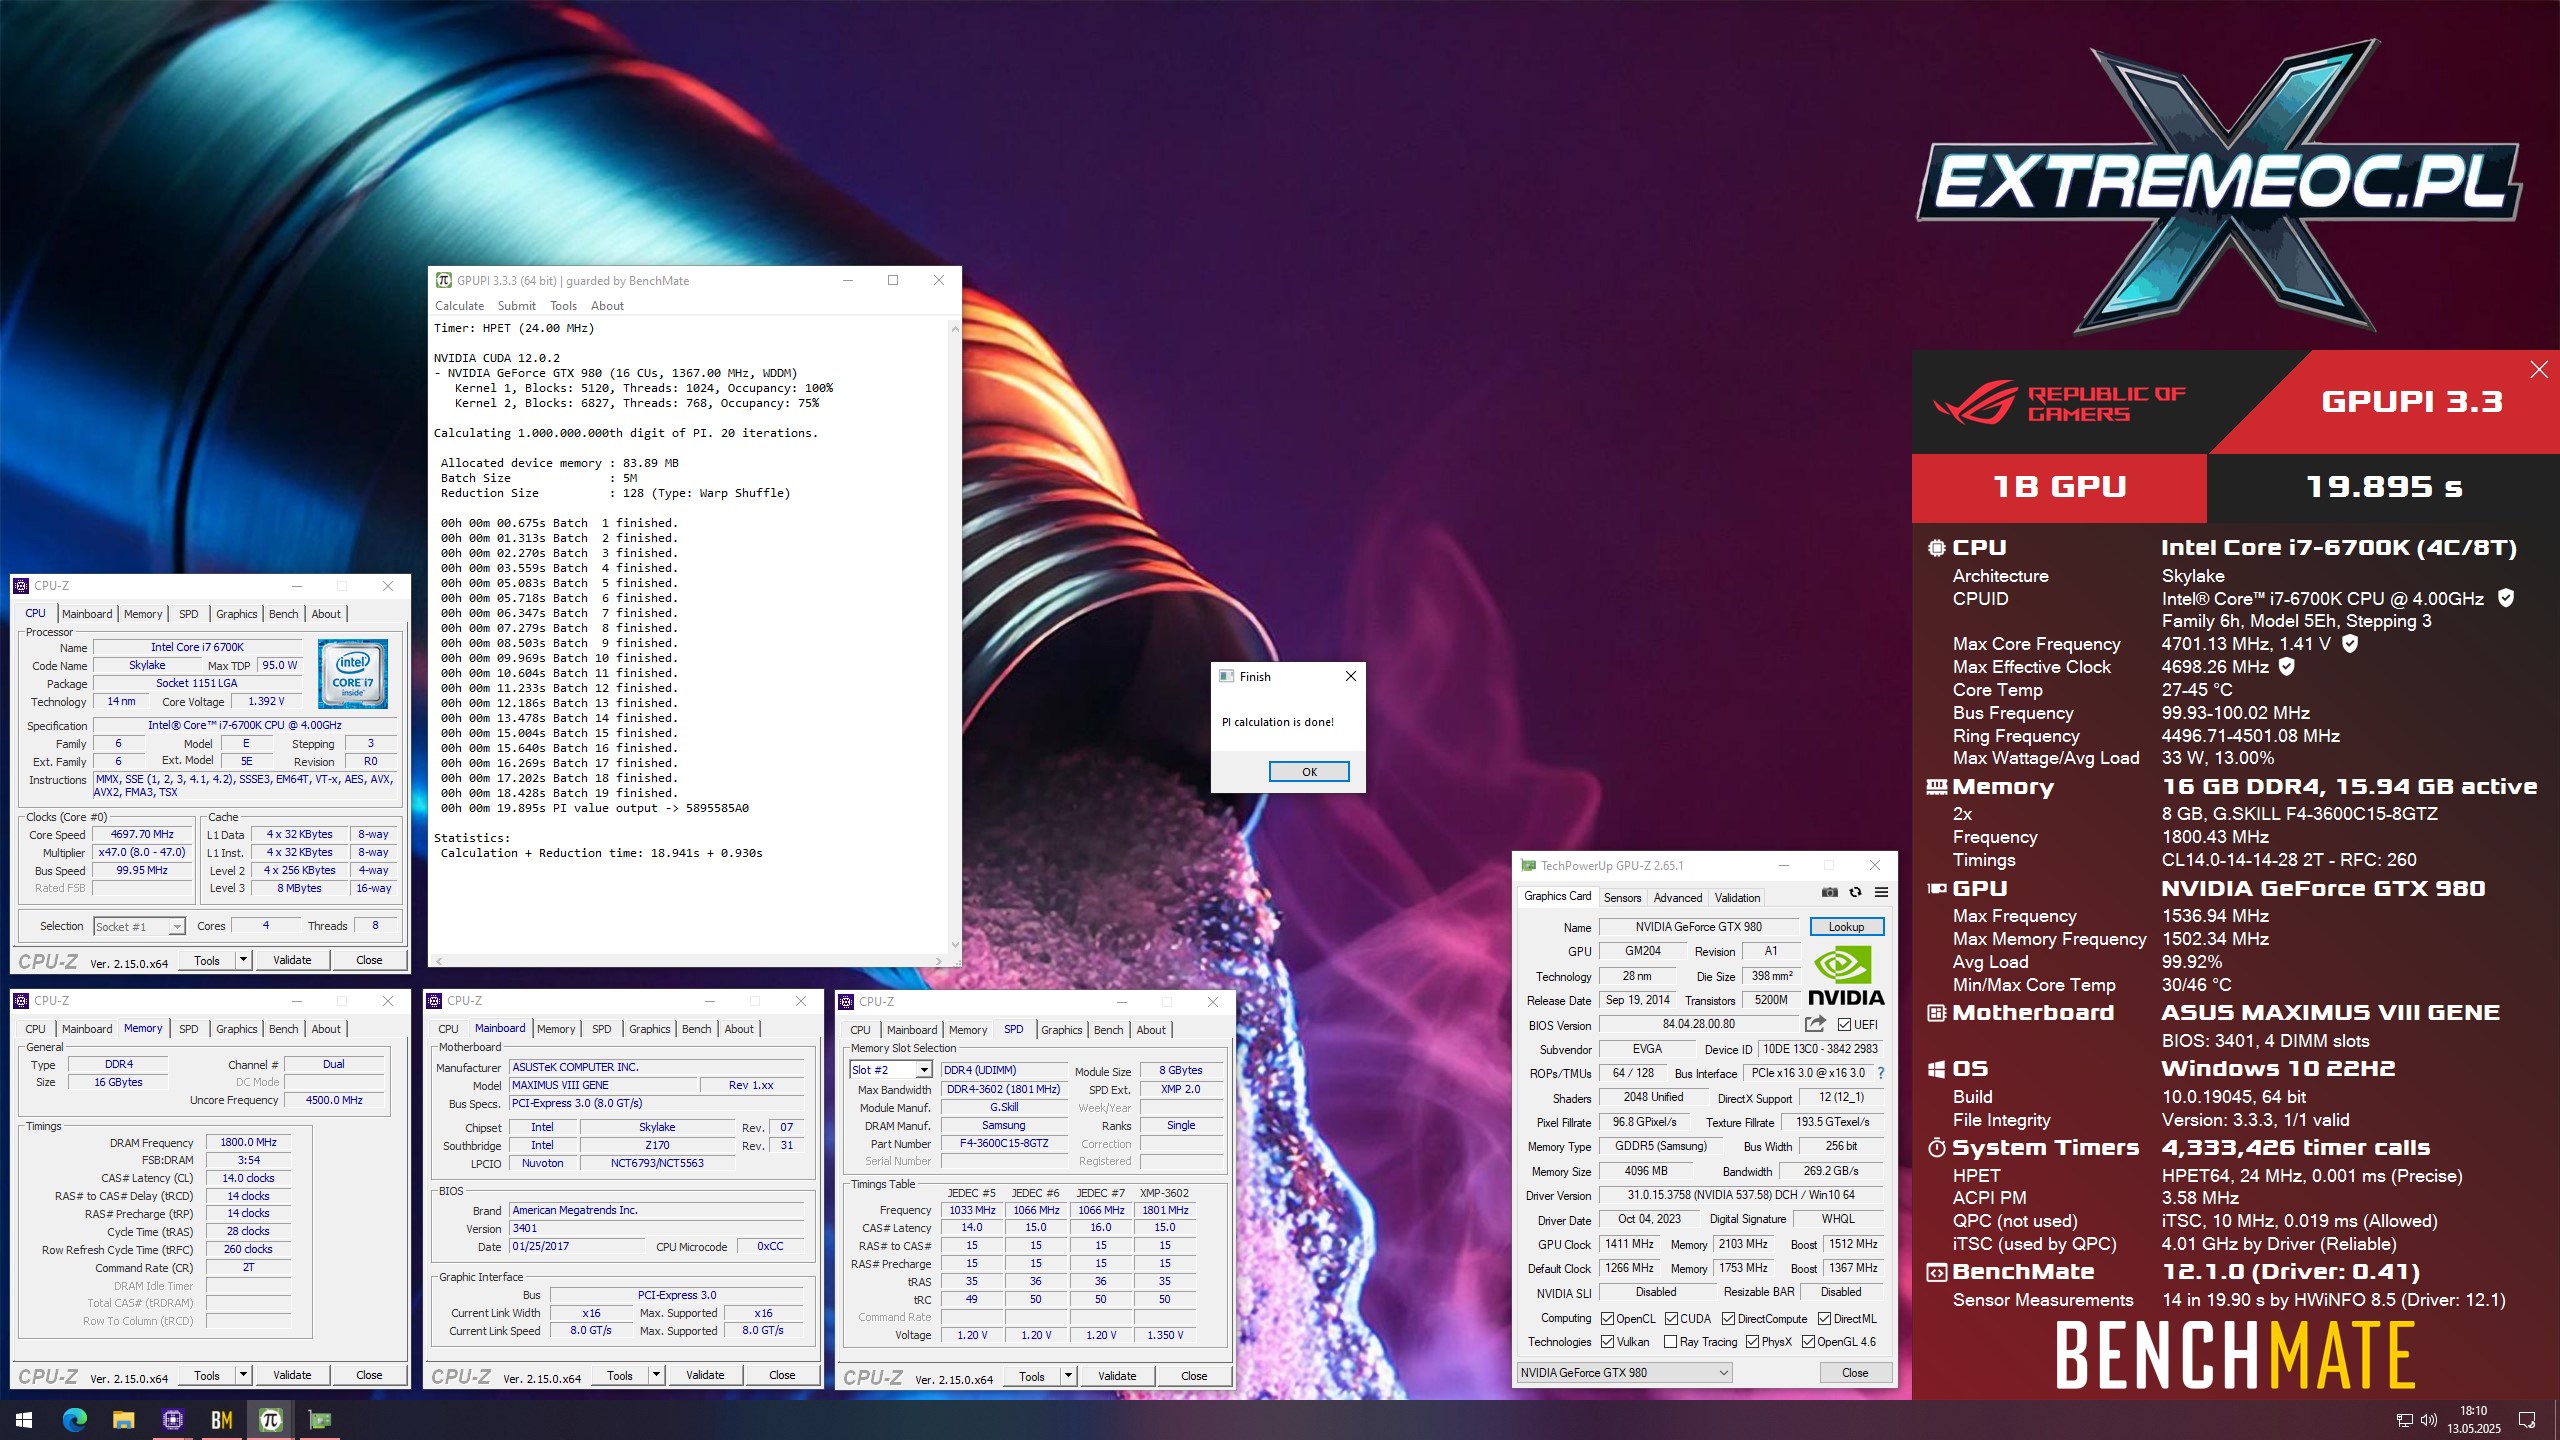
Task: Toggle the OpenGL 4.6 checkbox
Action: 1808,1342
